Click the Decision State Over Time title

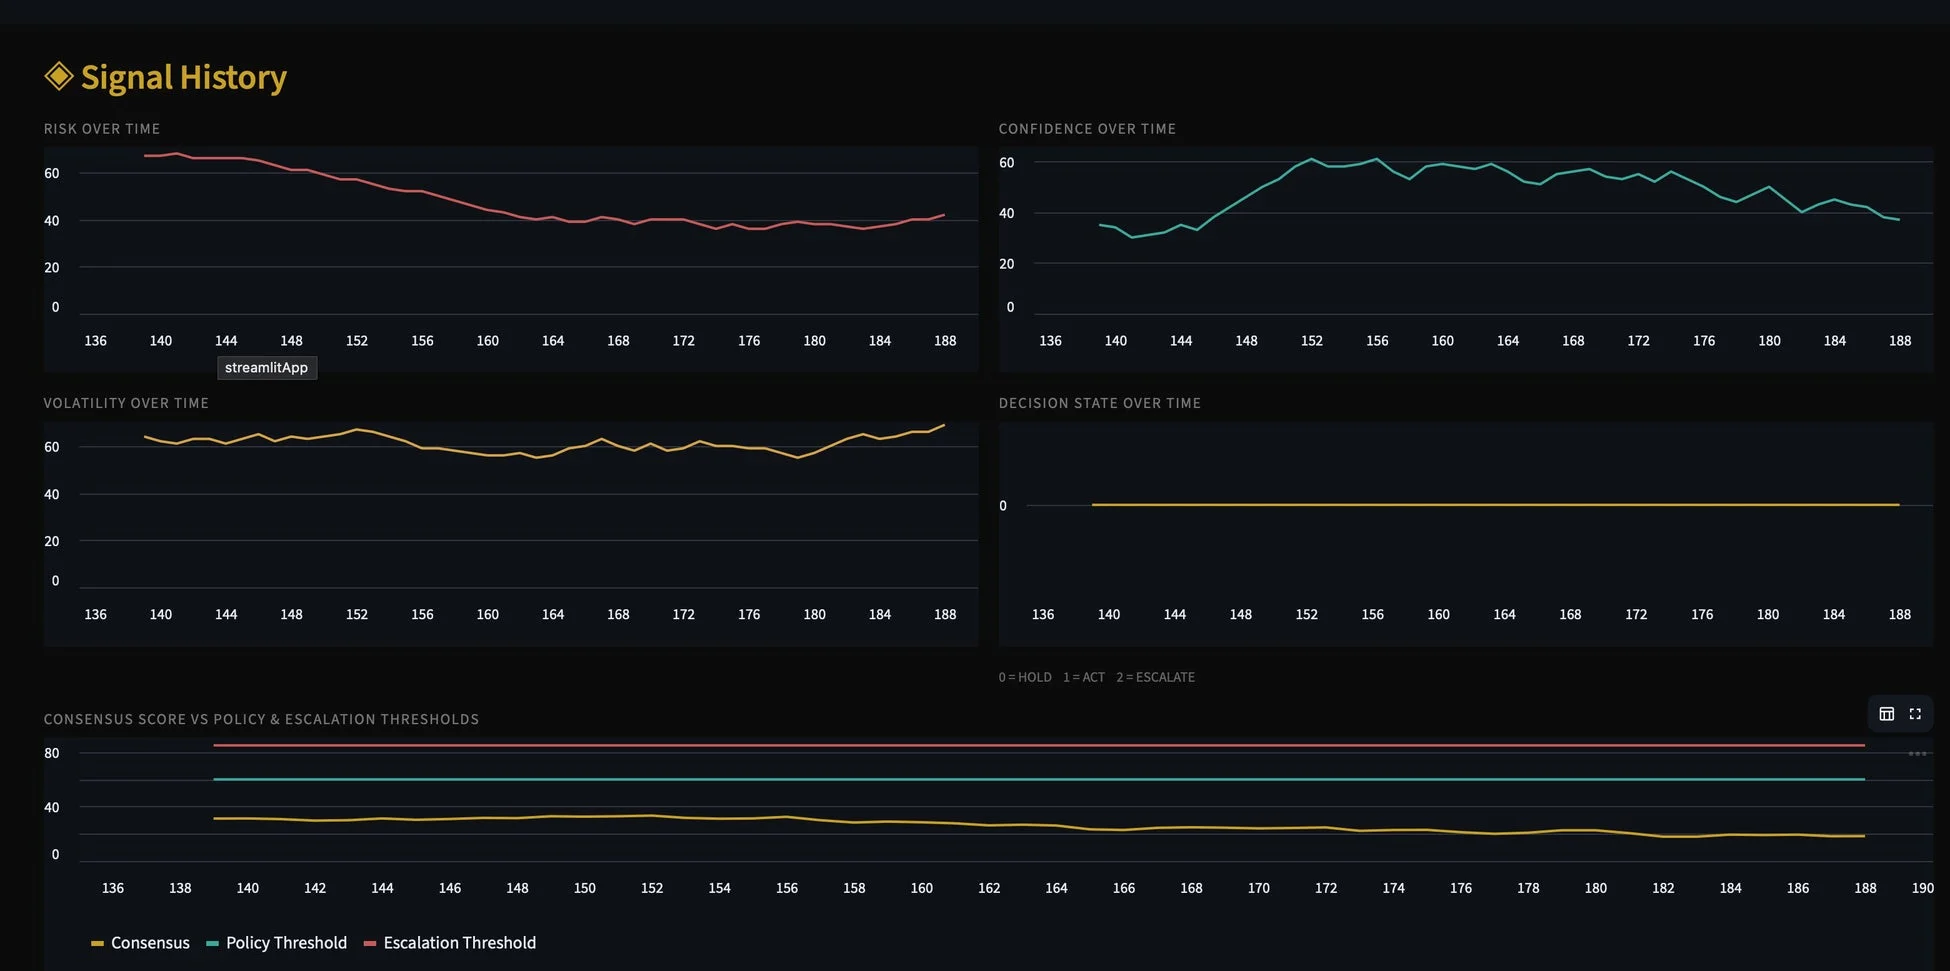[1099, 403]
